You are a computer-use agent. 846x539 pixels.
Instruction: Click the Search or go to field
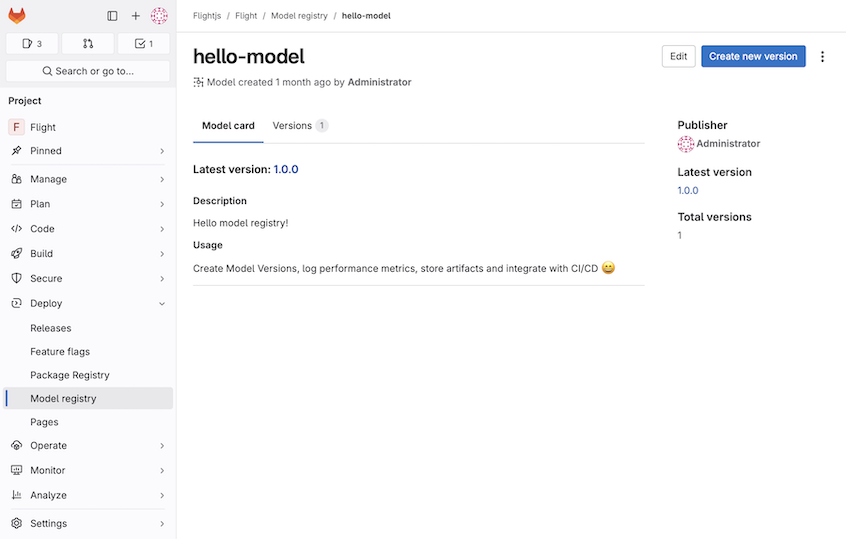click(88, 71)
